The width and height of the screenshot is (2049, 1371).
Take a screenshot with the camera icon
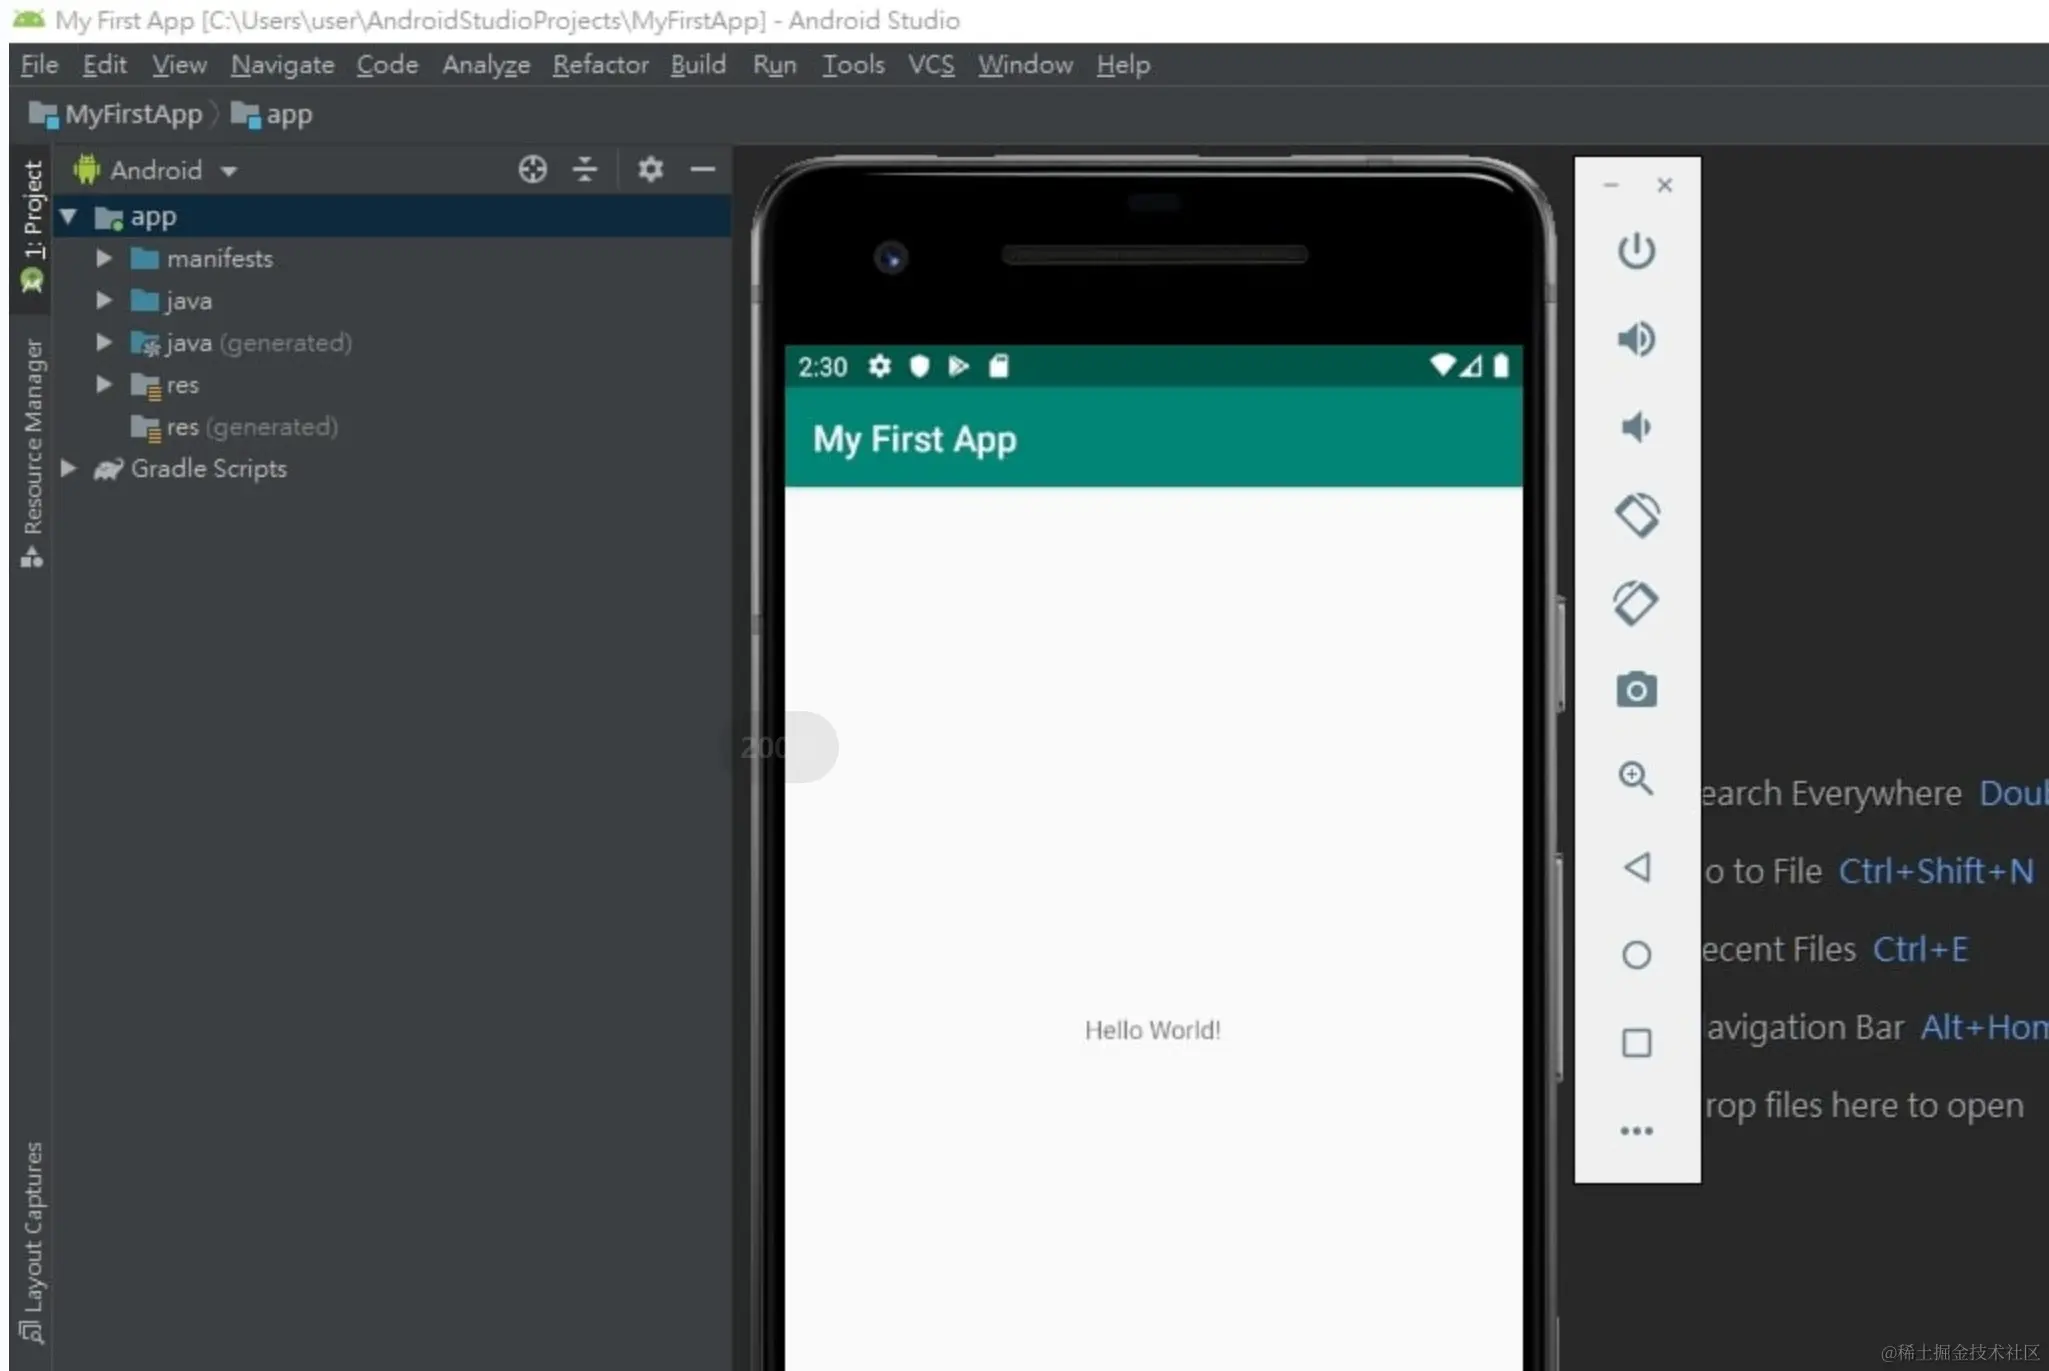pyautogui.click(x=1637, y=689)
